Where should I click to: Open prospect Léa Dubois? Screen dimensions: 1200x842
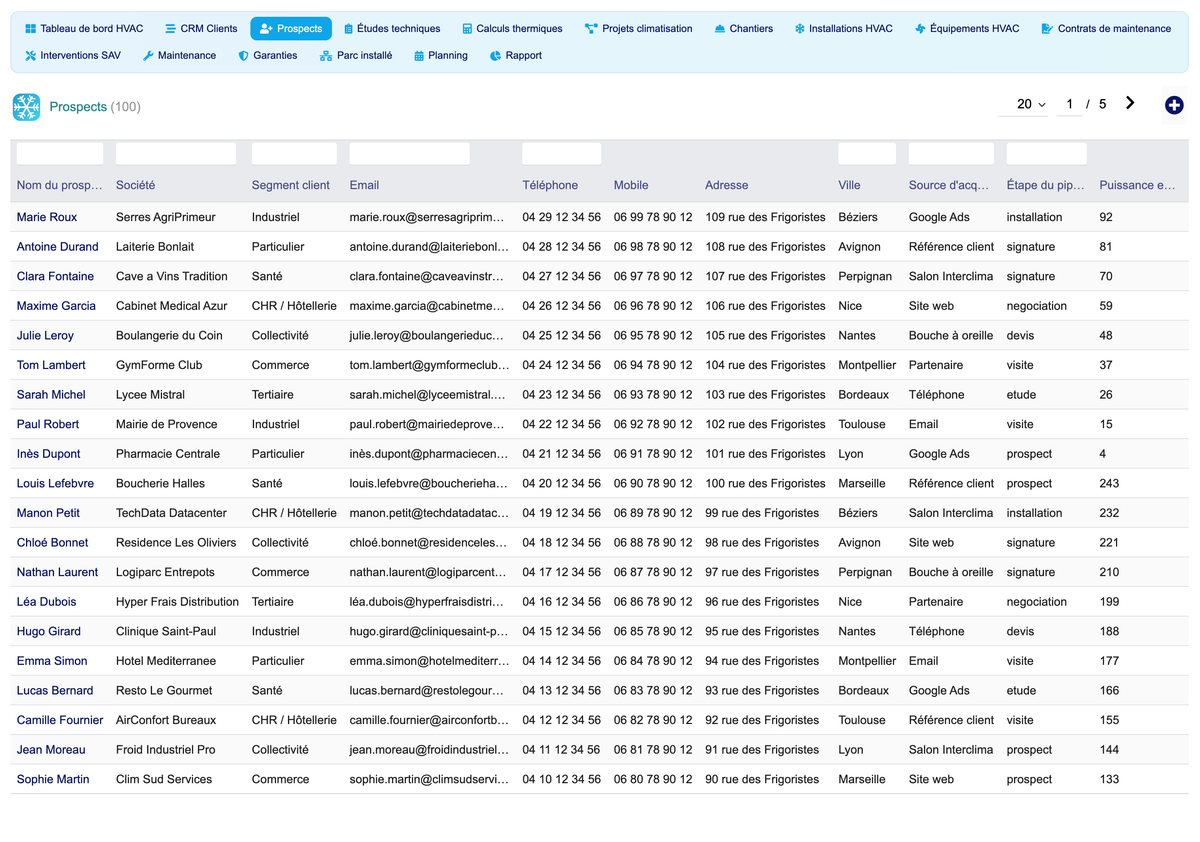(x=46, y=602)
